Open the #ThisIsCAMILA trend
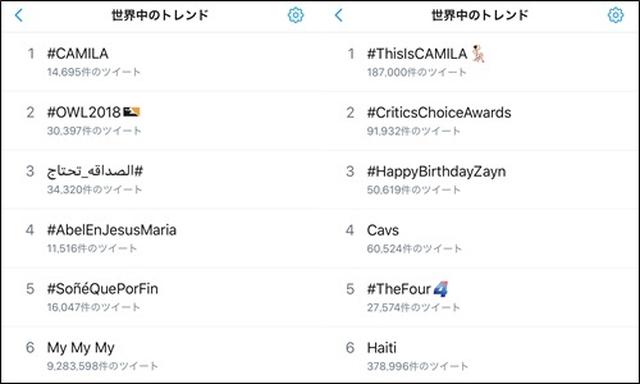Image resolution: width=640 pixels, height=384 pixels. coord(482,62)
